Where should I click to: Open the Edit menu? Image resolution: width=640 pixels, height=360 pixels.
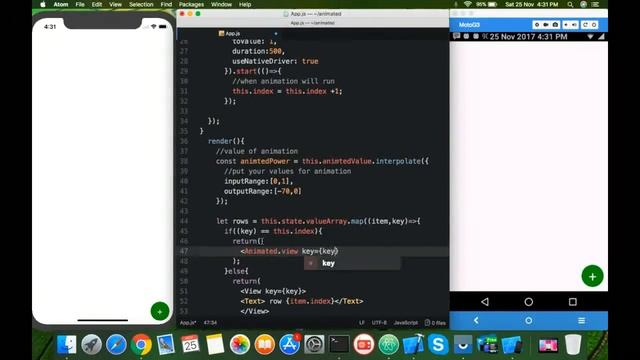tap(97, 4)
